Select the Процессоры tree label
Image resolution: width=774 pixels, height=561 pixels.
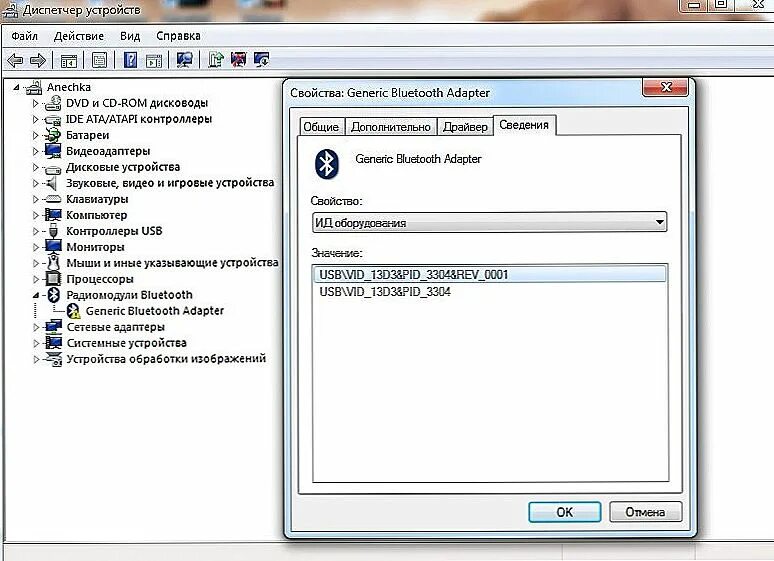tap(100, 279)
